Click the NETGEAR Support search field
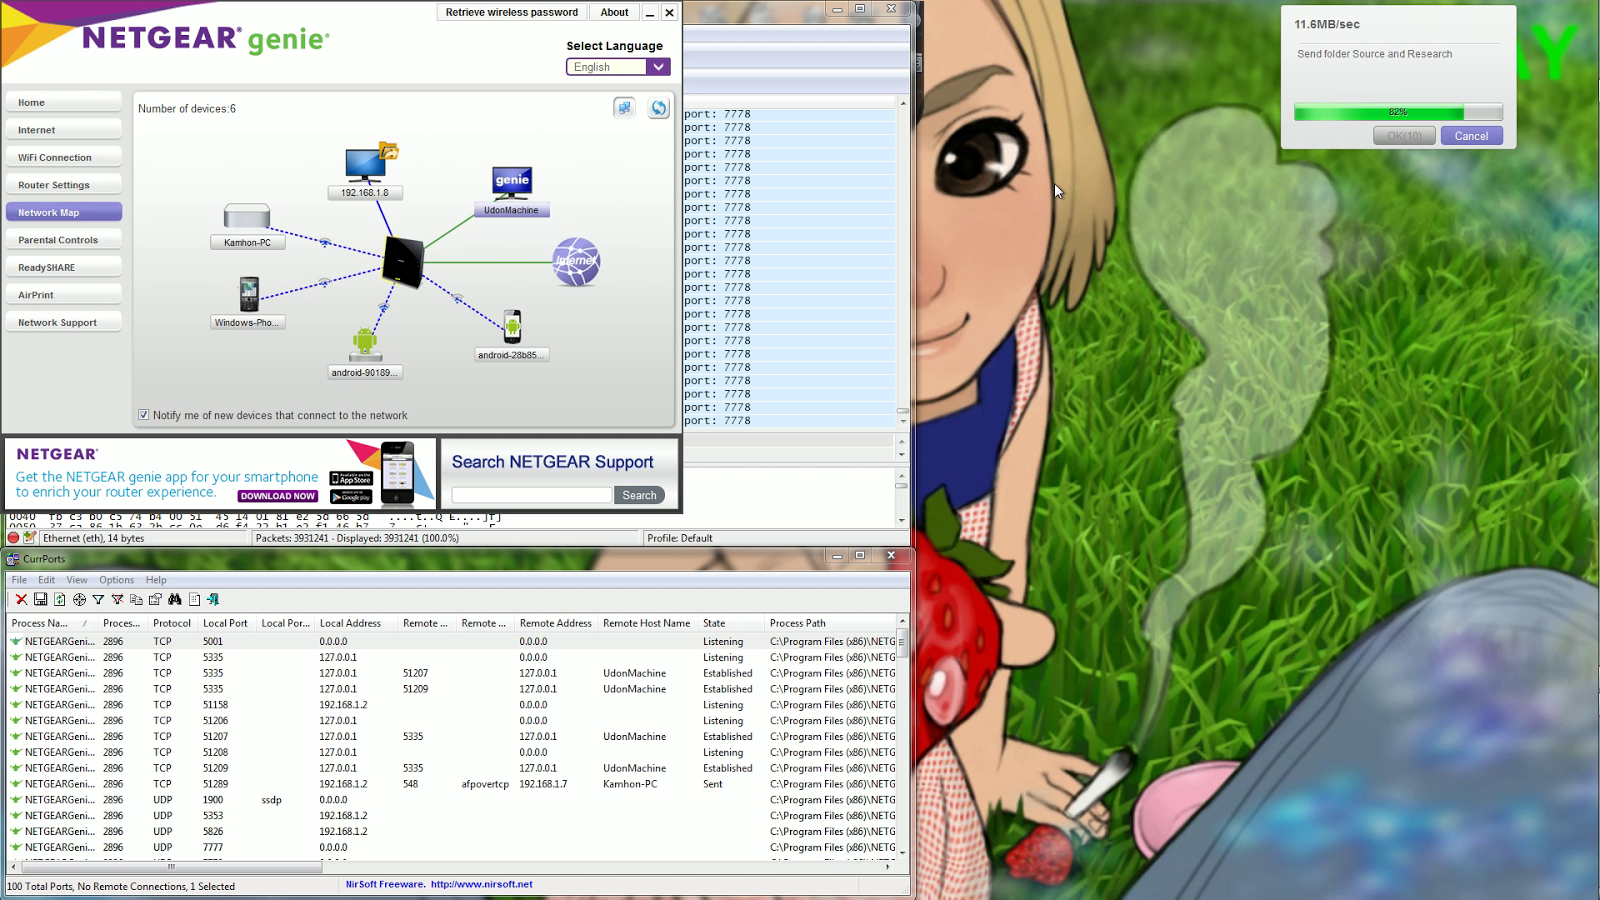The height and width of the screenshot is (900, 1600). (x=531, y=495)
